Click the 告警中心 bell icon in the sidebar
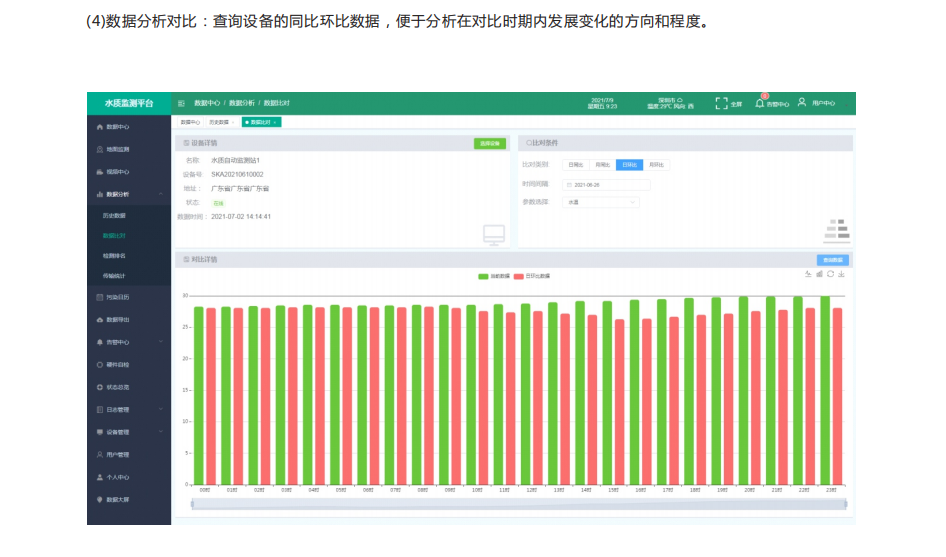Image resolution: width=946 pixels, height=557 pixels. tap(100, 342)
